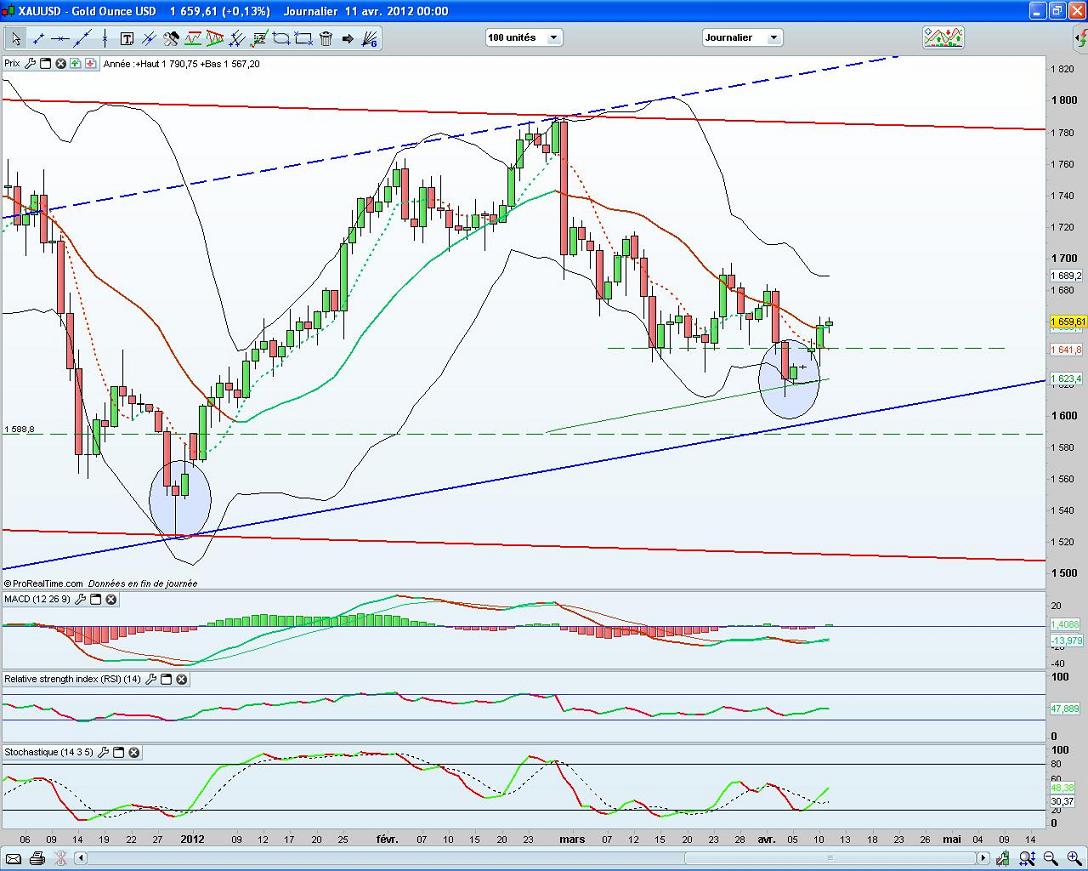The width and height of the screenshot is (1088, 871).
Task: Click green up arrow on Prix panel
Action: pyautogui.click(x=76, y=63)
